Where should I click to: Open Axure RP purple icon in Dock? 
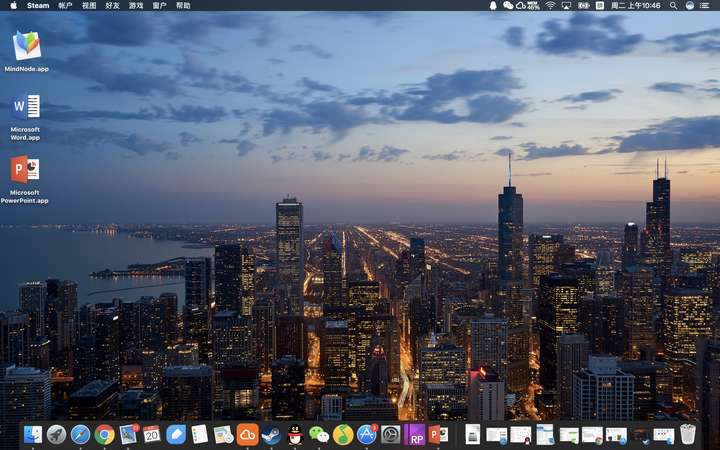pos(415,434)
